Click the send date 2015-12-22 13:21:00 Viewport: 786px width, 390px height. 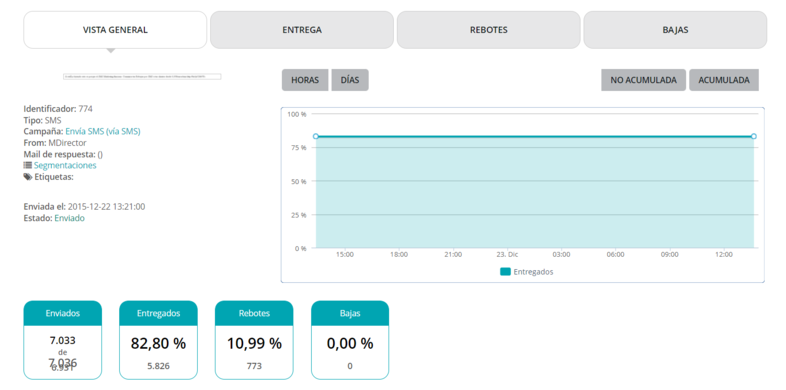point(106,207)
